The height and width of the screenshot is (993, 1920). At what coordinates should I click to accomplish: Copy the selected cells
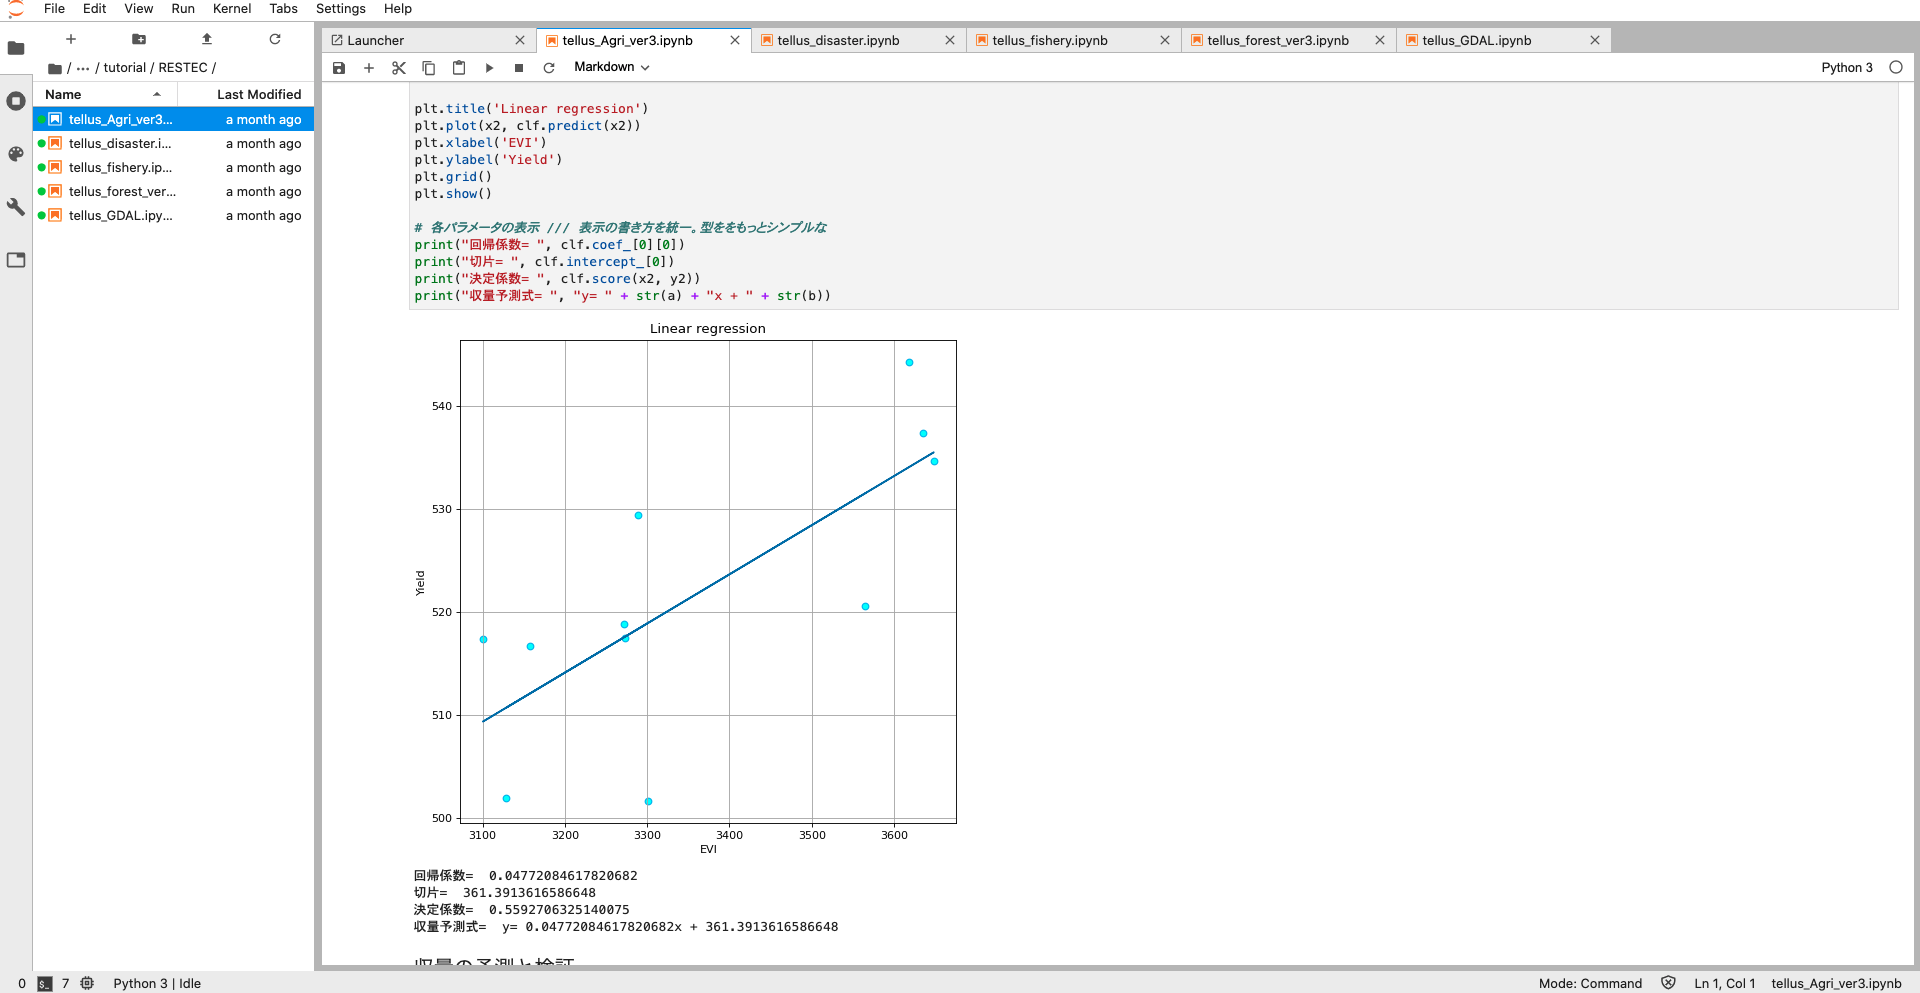click(x=429, y=68)
